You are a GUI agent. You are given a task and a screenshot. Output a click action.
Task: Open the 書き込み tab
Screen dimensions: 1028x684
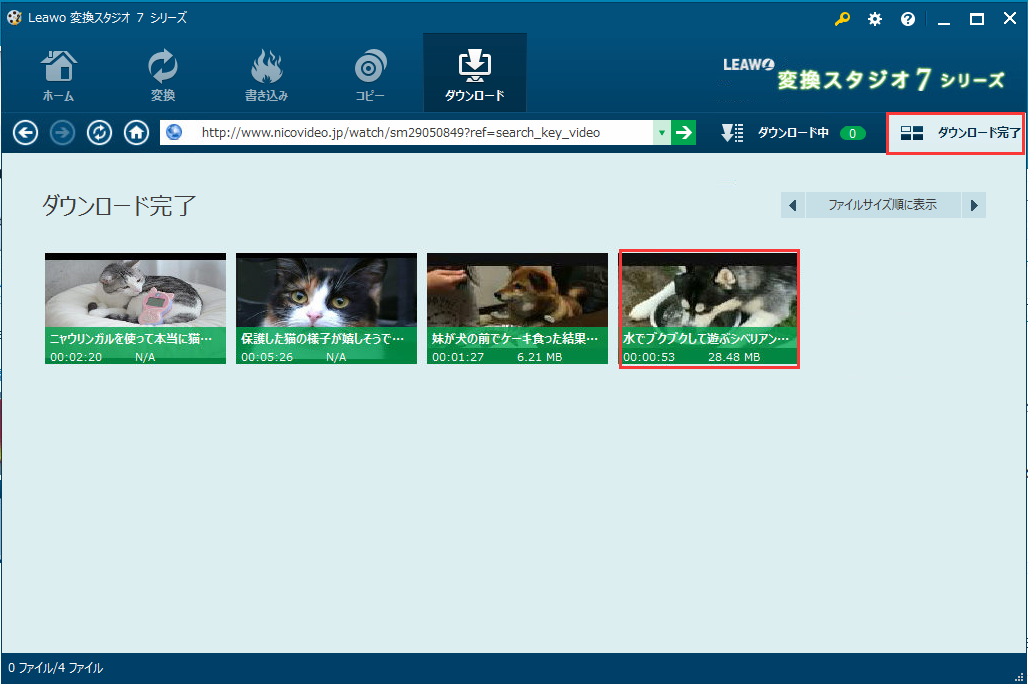point(266,76)
